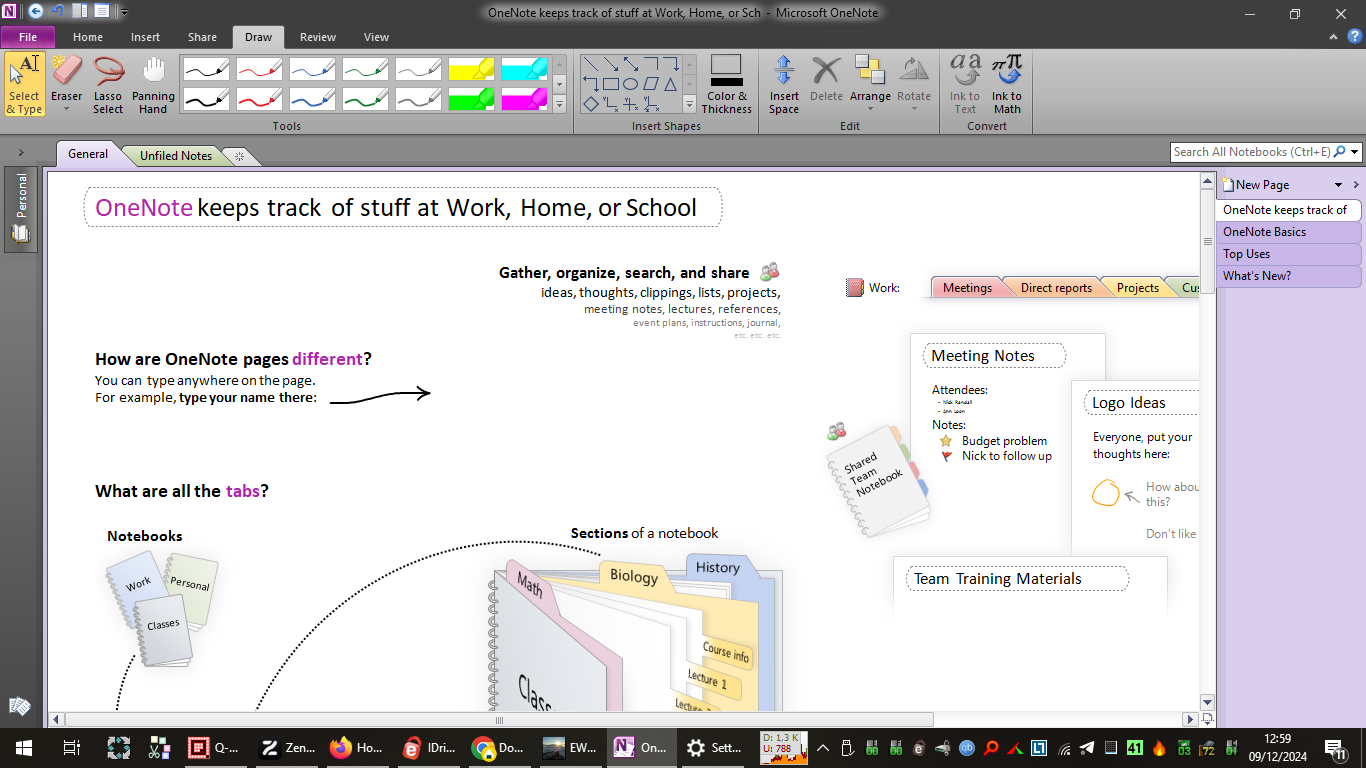
Task: Select the thick red pen
Action: click(259, 99)
